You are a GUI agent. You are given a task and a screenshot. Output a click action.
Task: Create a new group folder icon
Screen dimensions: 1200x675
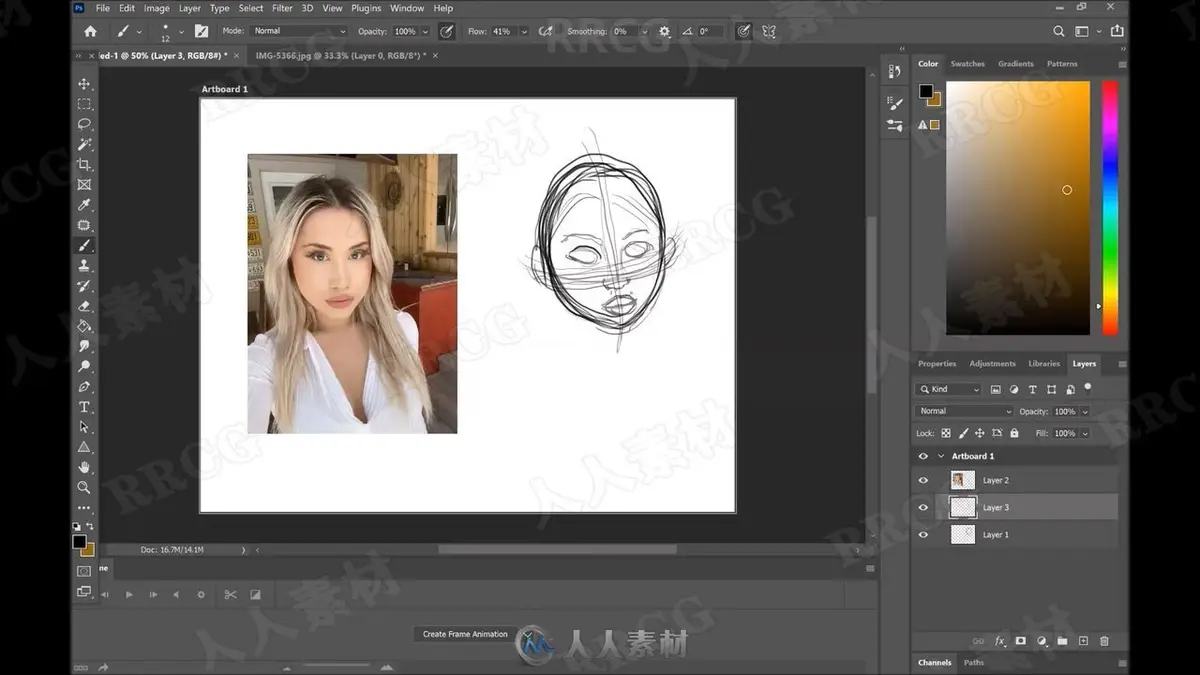pyautogui.click(x=1062, y=641)
